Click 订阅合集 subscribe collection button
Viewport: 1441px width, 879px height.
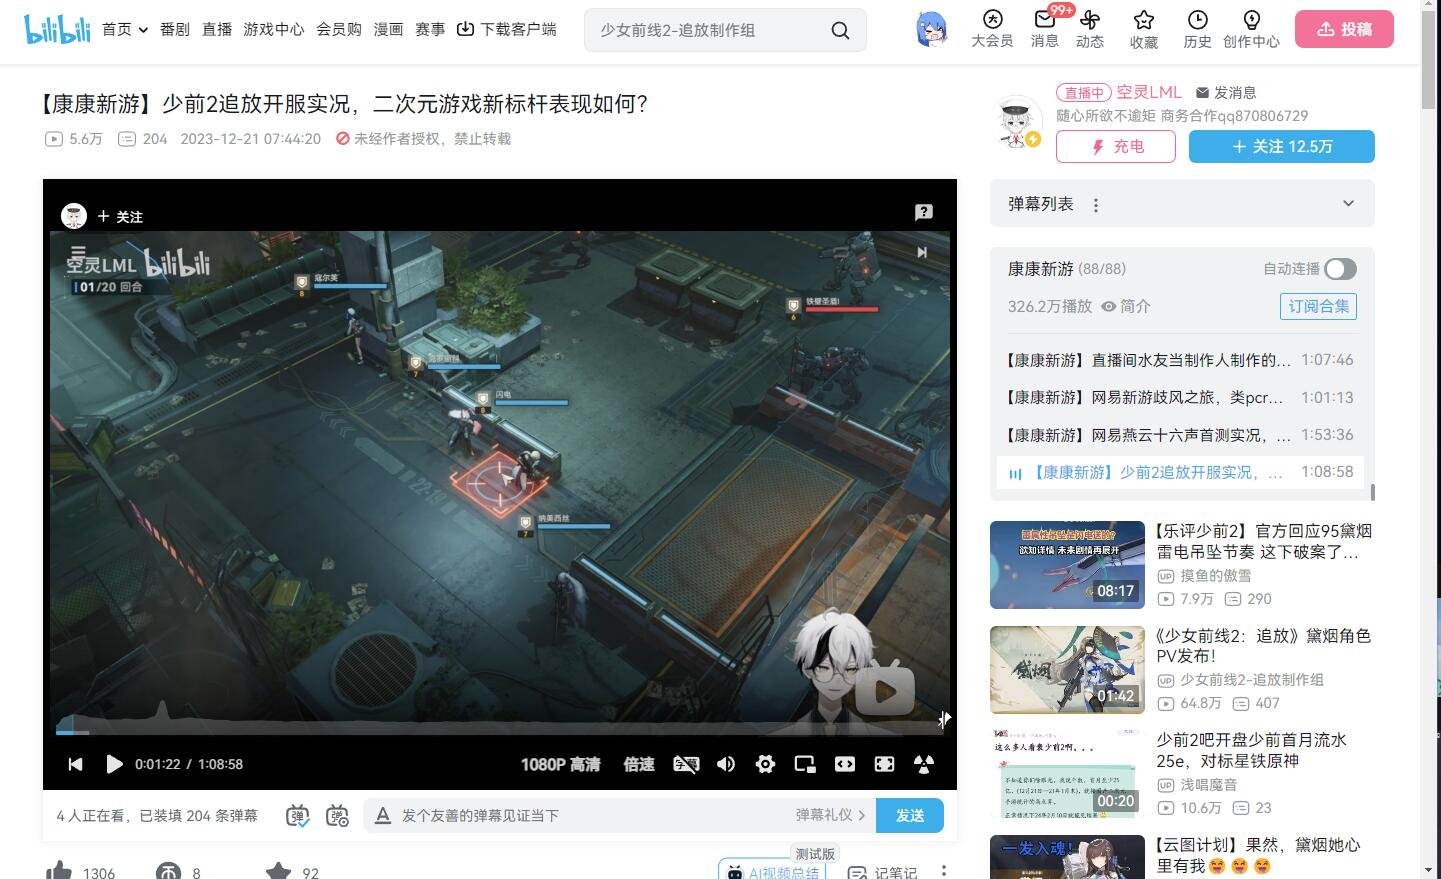[x=1318, y=306]
